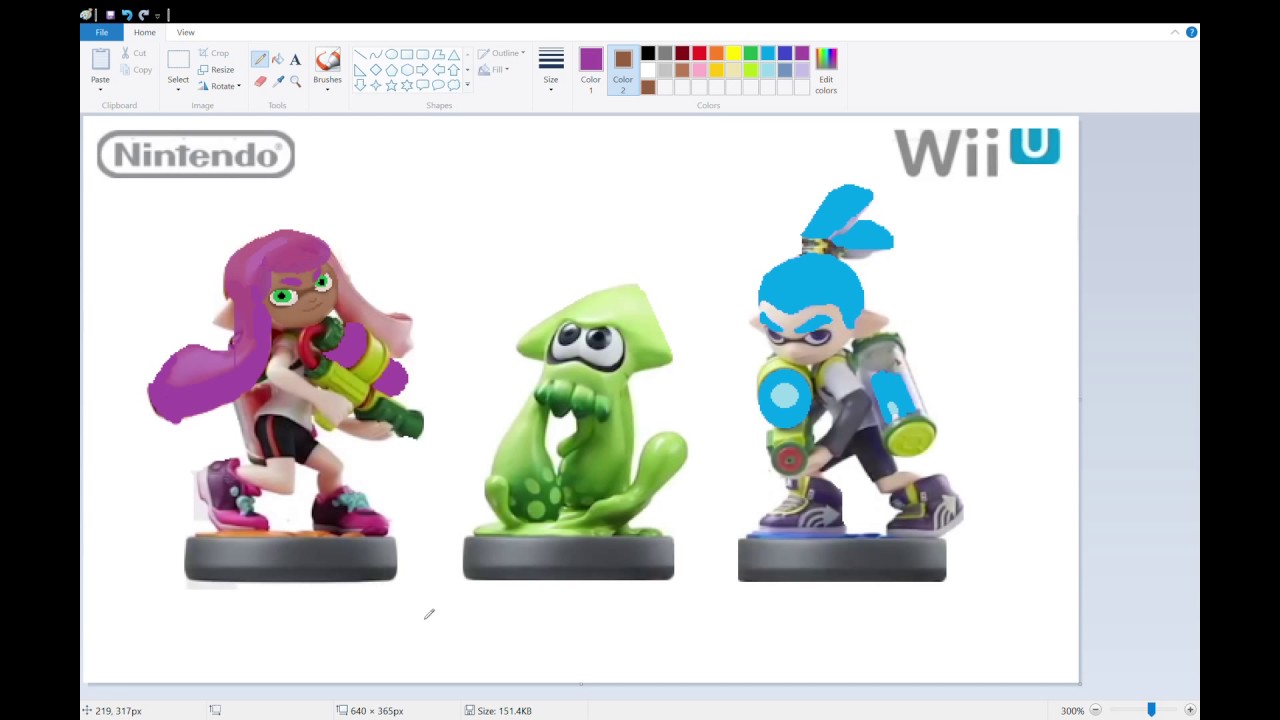
Task: Open the File menu
Action: (x=102, y=32)
